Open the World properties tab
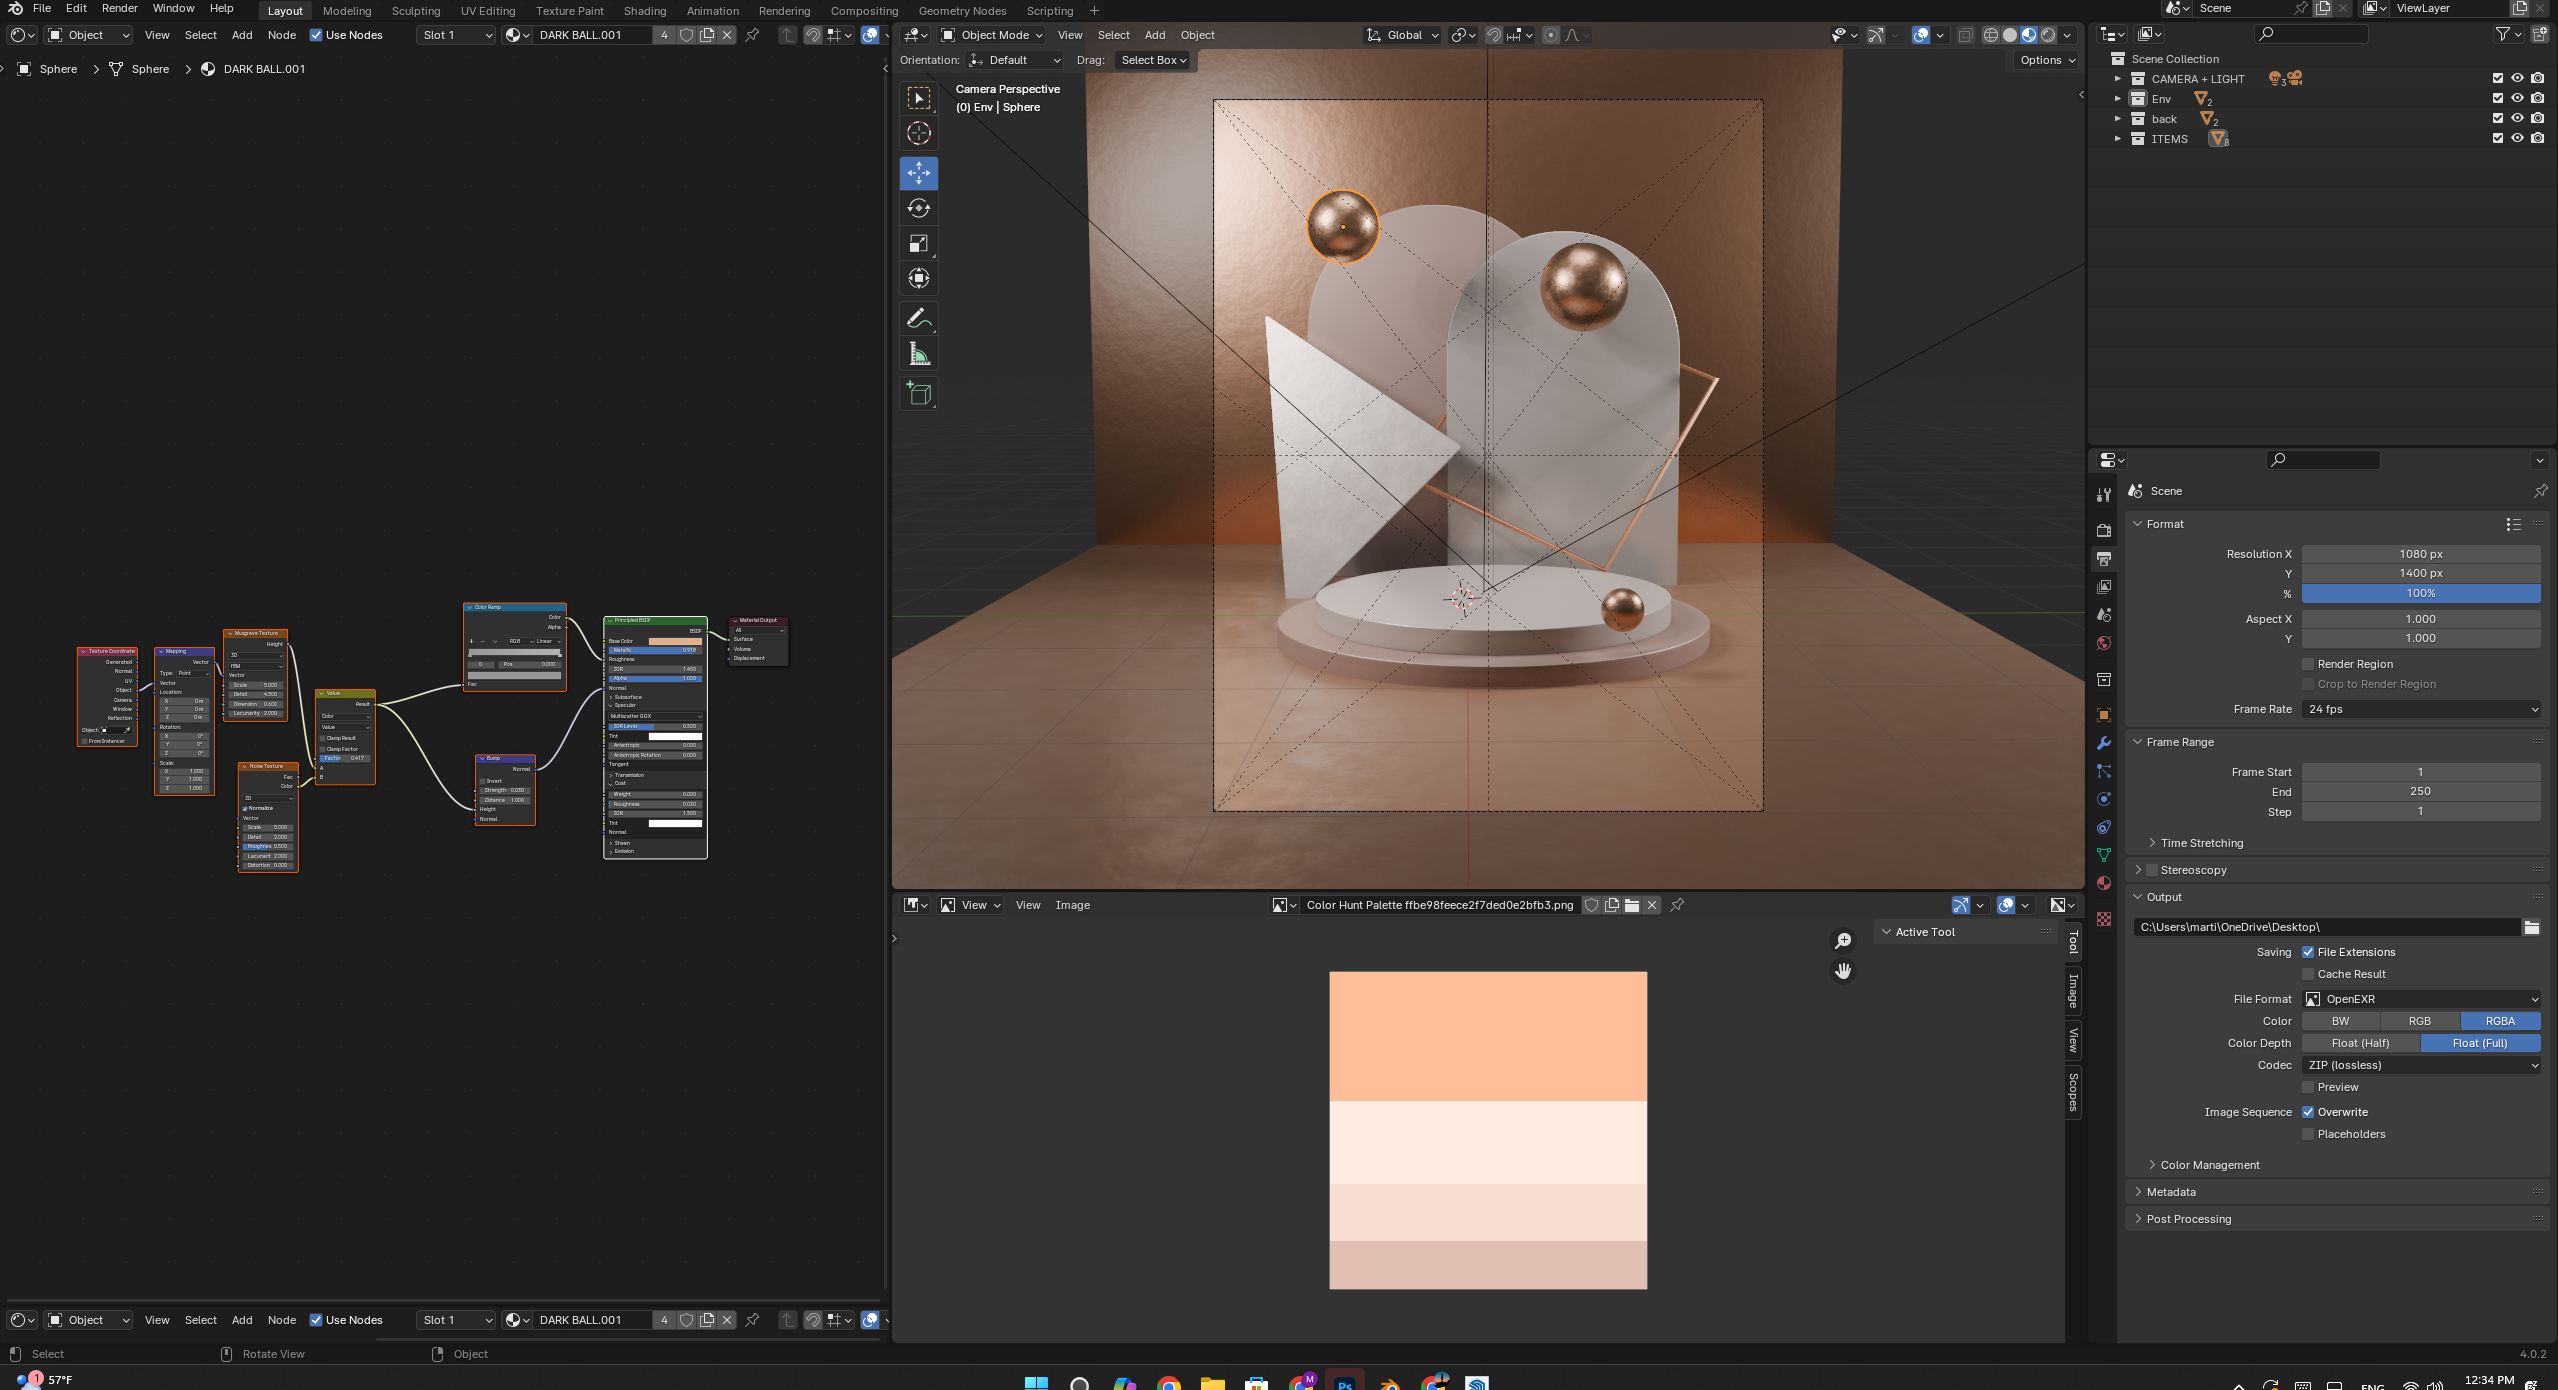 [x=2104, y=643]
